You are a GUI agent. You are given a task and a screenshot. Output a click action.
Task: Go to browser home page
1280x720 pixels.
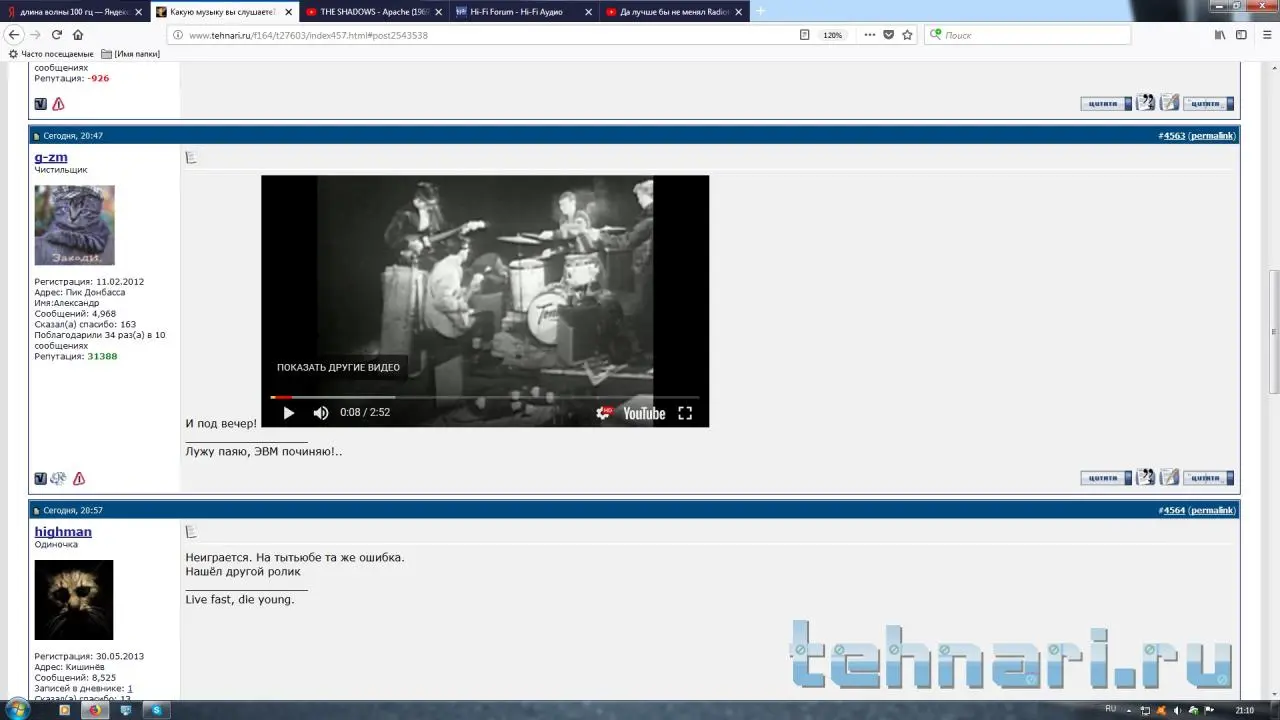pyautogui.click(x=78, y=35)
